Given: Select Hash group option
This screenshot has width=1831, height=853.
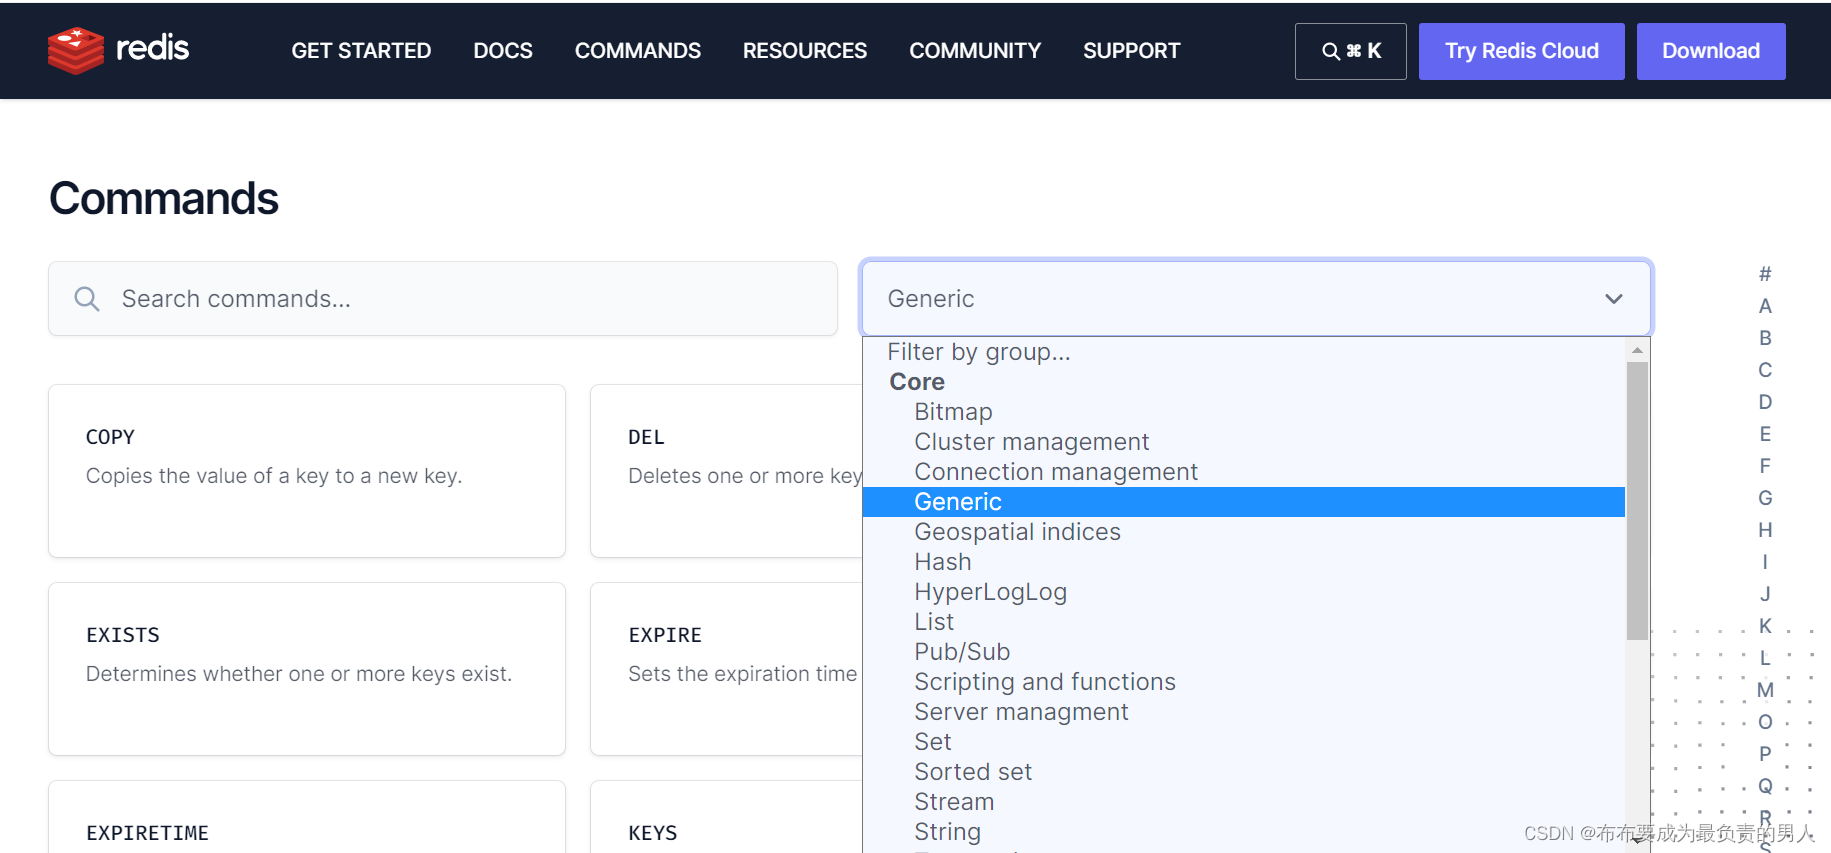Looking at the screenshot, I should click(x=1244, y=562).
